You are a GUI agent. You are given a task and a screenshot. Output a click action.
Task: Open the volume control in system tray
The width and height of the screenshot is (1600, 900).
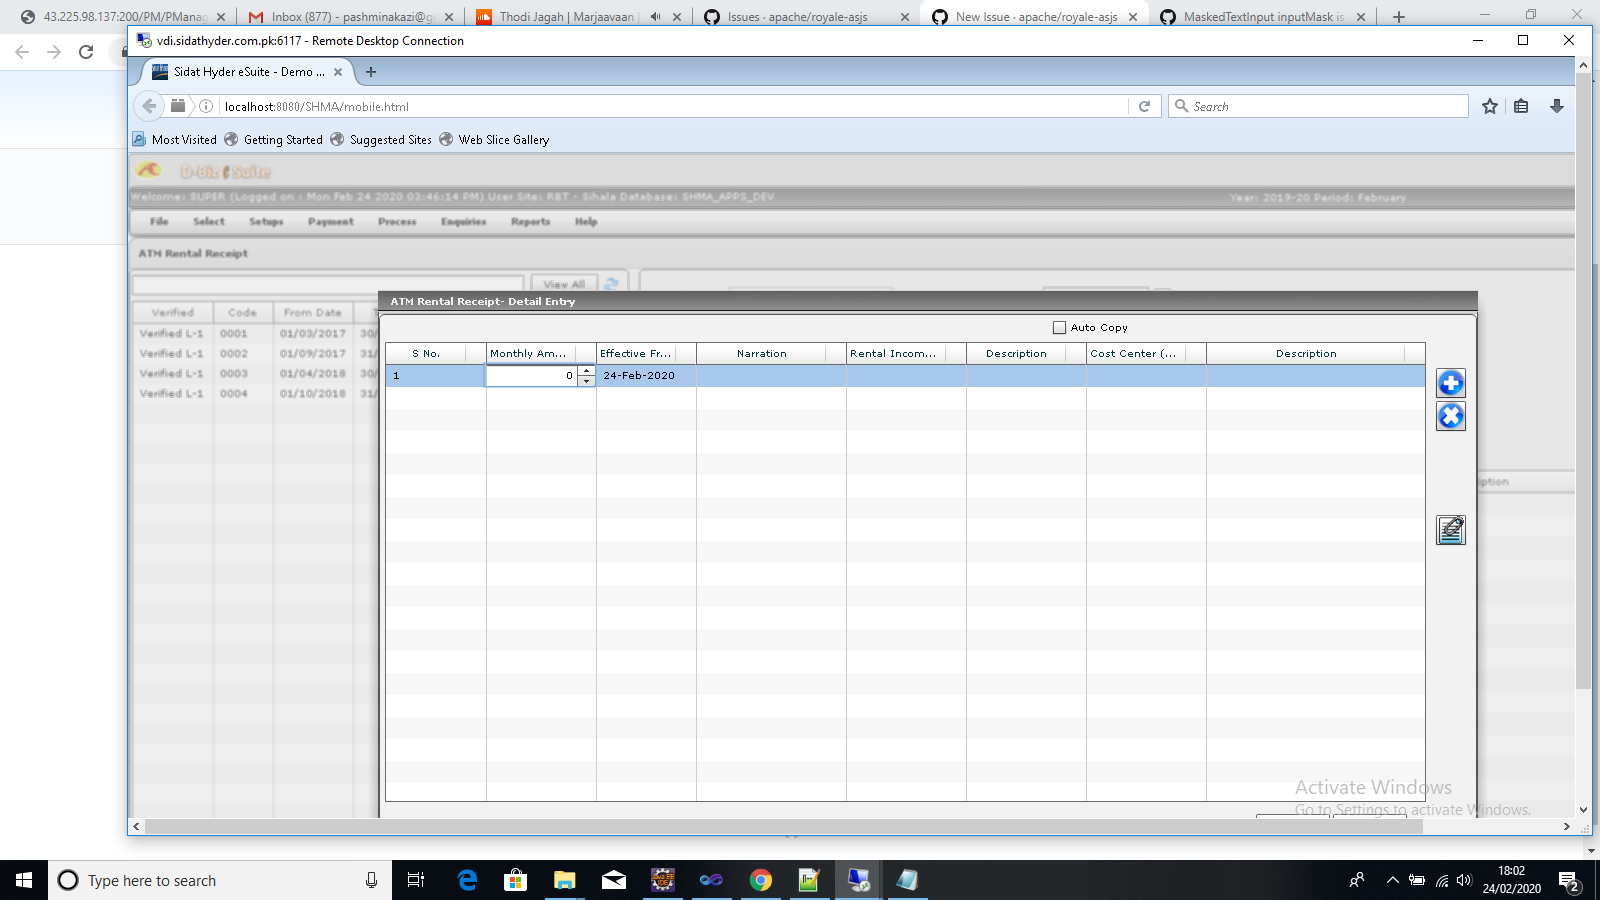click(x=1465, y=880)
